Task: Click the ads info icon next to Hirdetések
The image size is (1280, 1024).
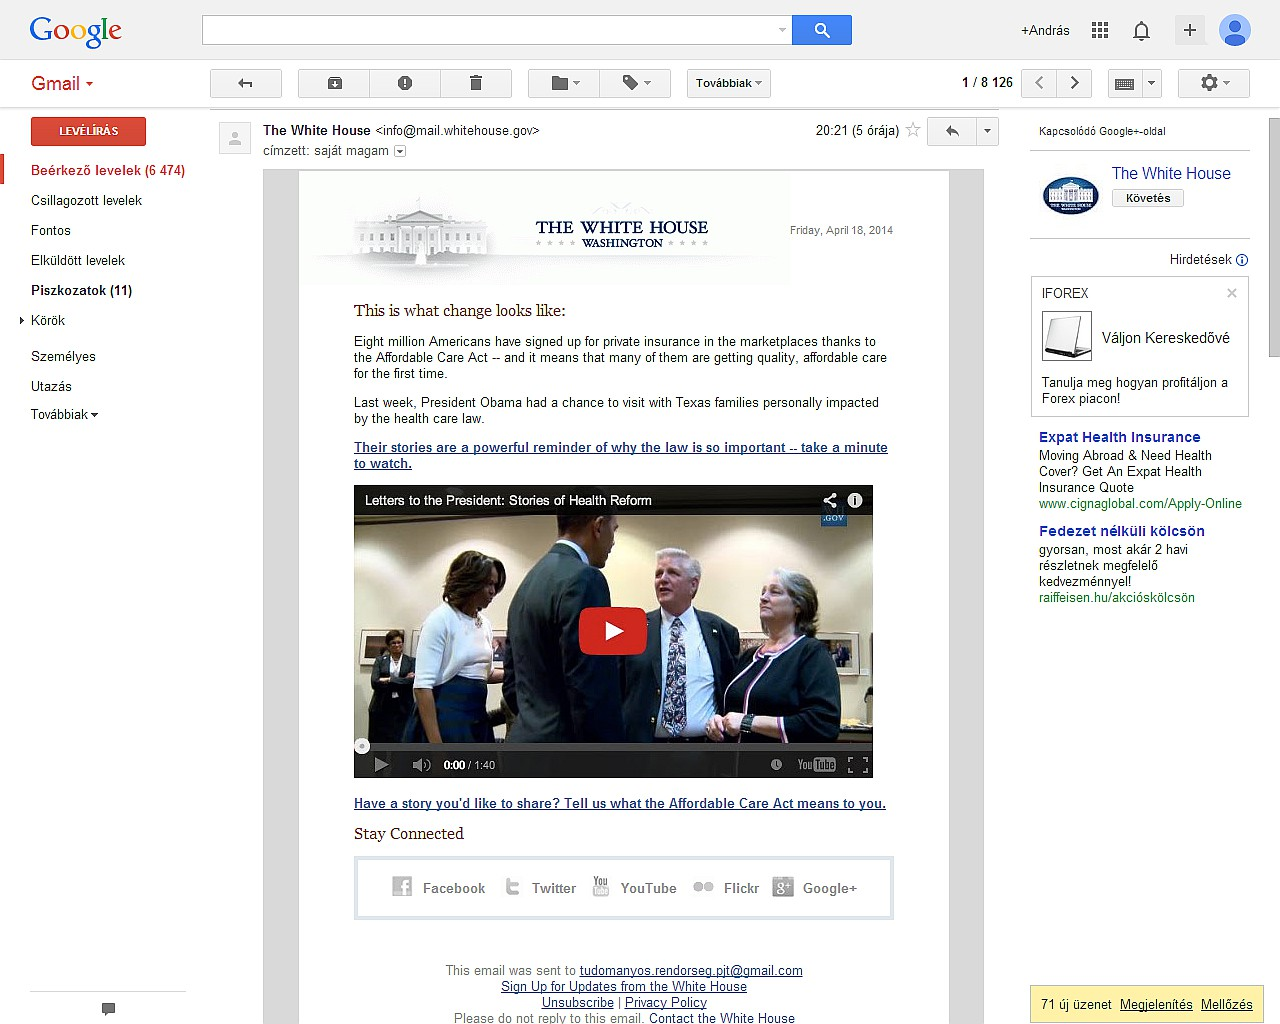Action: [1242, 260]
